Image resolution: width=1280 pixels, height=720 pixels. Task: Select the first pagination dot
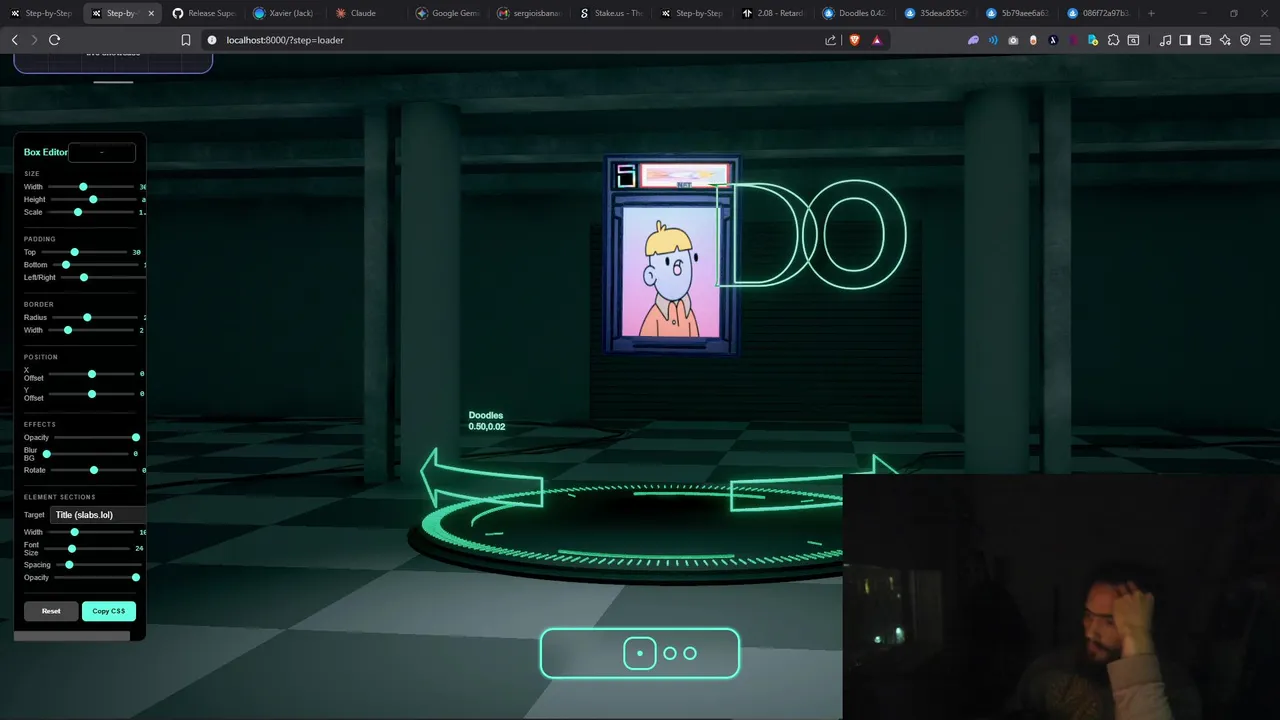click(640, 653)
